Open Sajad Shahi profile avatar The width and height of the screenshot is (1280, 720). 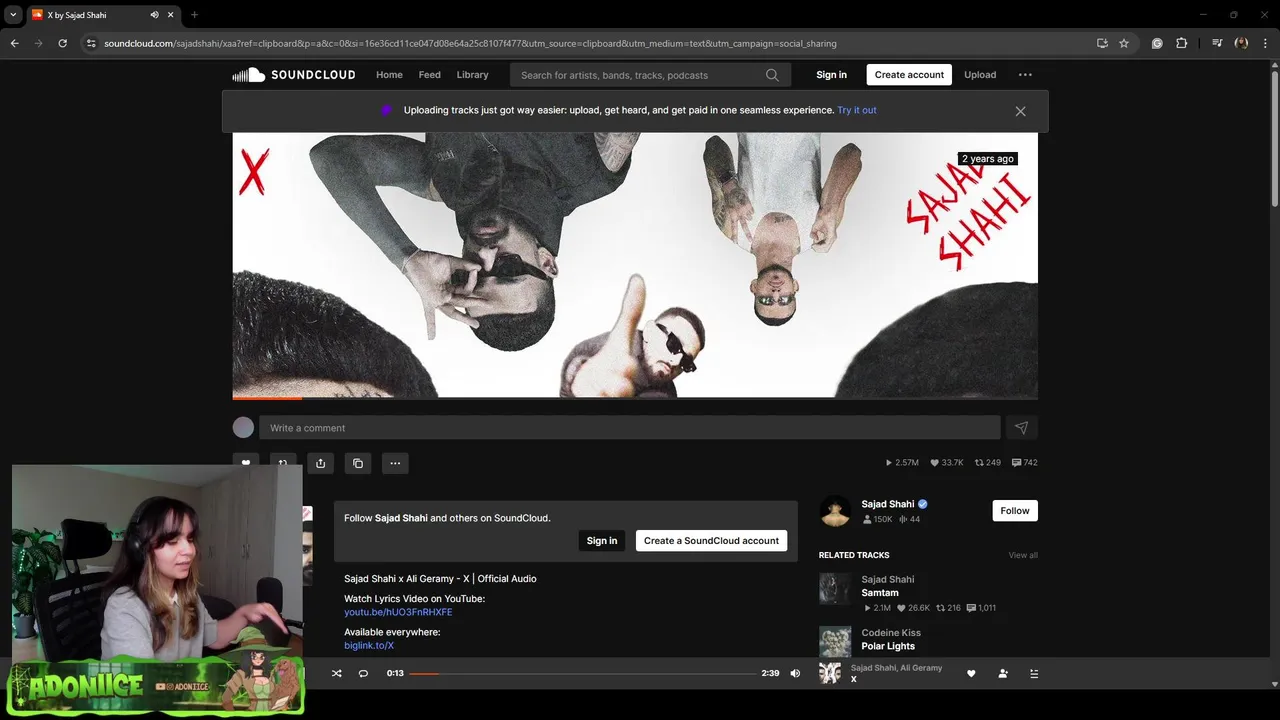coord(835,511)
